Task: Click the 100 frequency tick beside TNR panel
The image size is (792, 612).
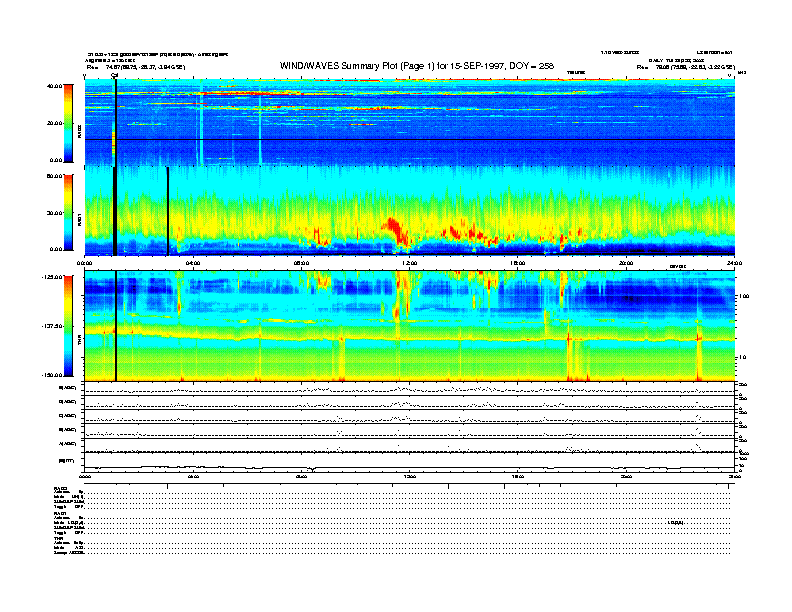Action: [x=743, y=296]
